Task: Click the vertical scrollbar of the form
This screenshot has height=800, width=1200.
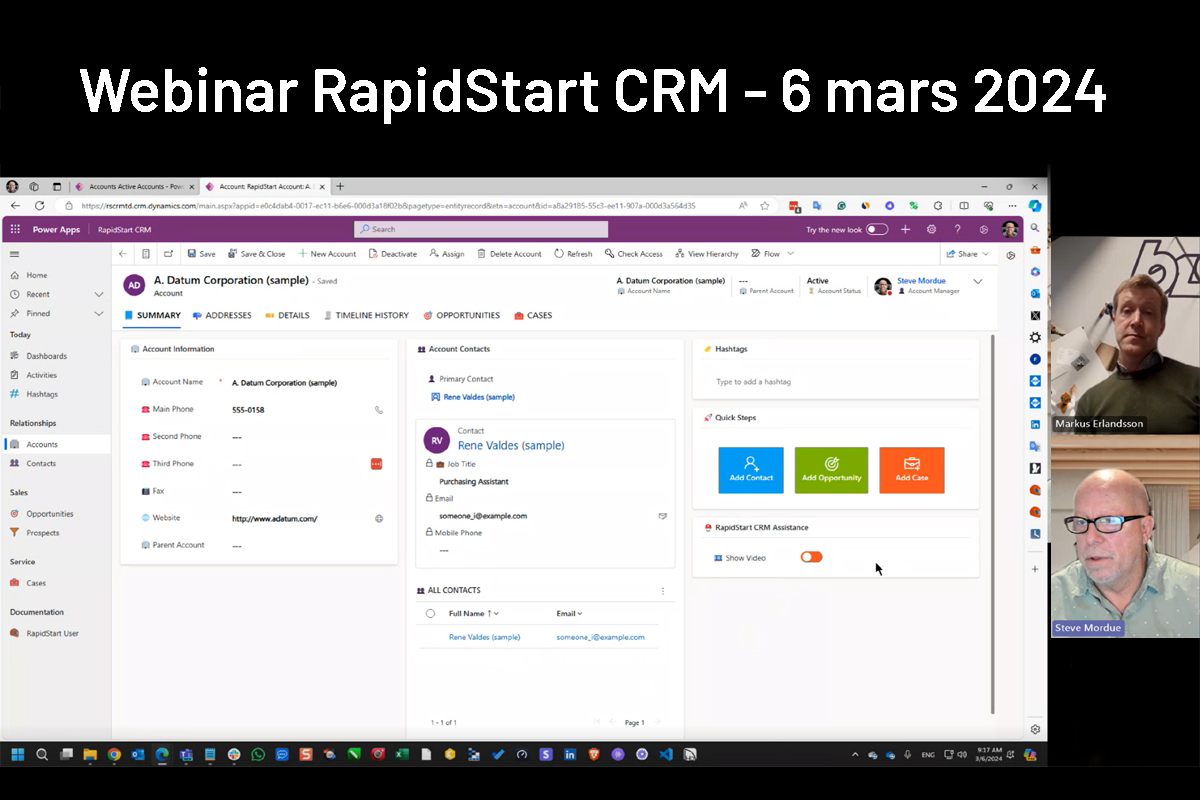Action: pos(992,520)
